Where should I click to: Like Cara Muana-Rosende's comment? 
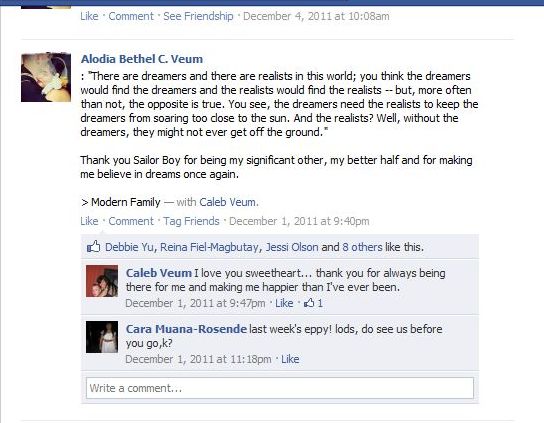(x=290, y=359)
